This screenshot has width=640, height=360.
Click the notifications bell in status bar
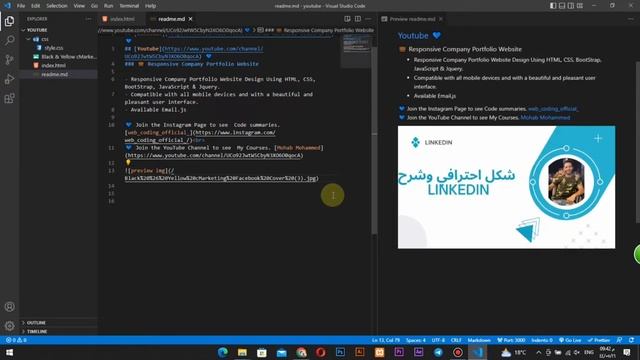(631, 340)
